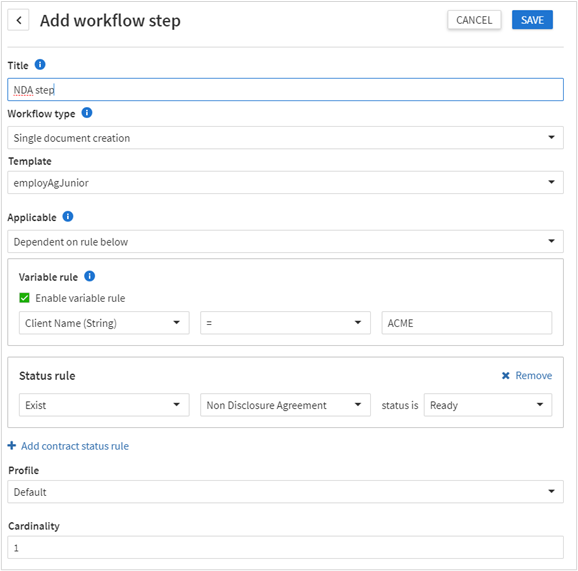Open the Template dropdown showing employAgJunior
The height and width of the screenshot is (571, 578).
285,182
